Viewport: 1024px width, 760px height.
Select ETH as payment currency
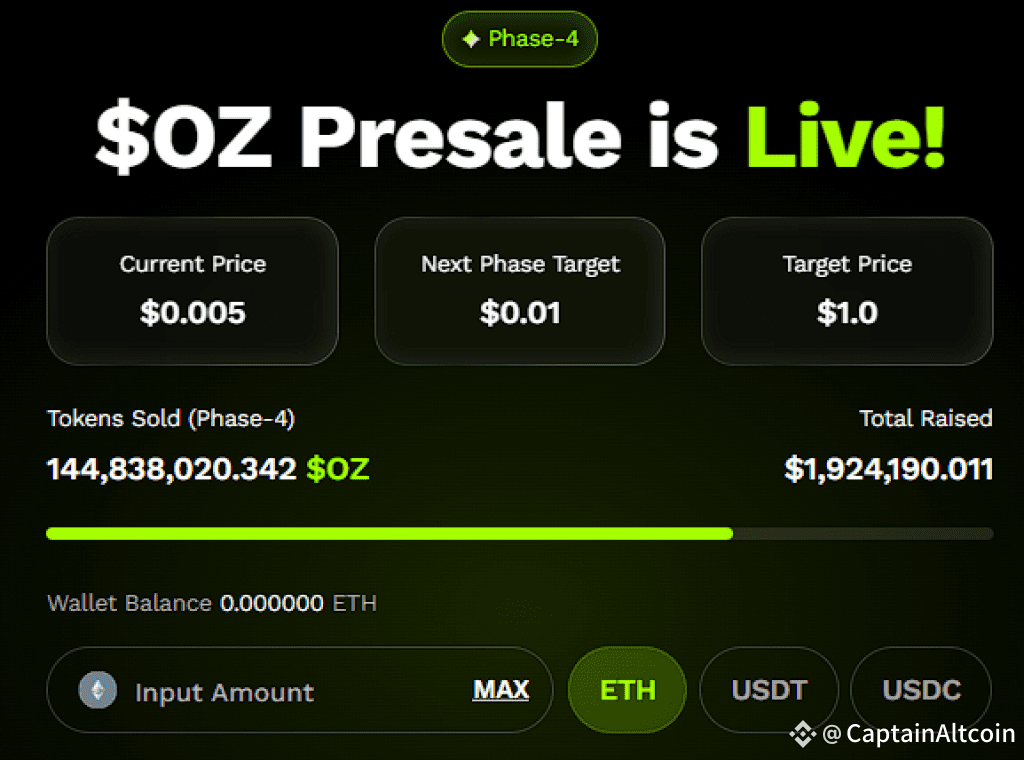click(627, 689)
